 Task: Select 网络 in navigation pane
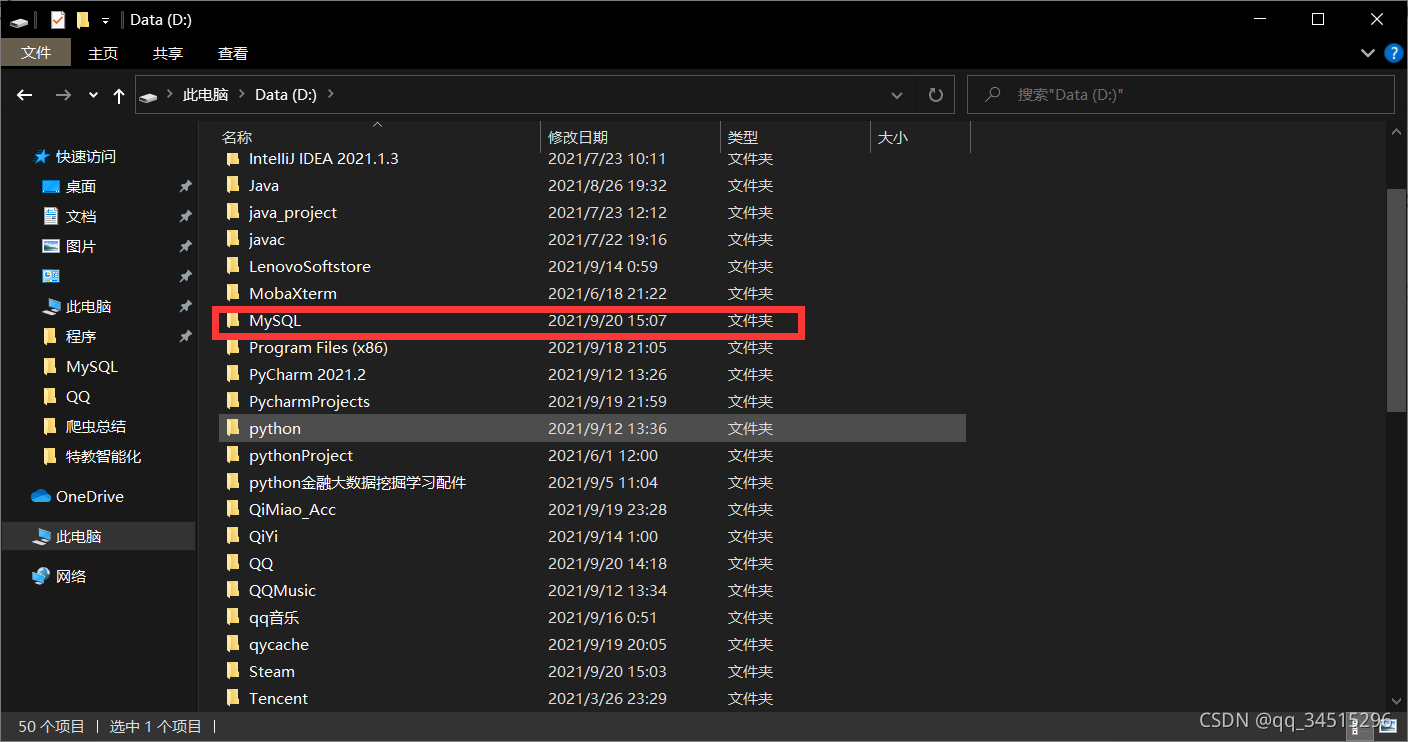[70, 577]
